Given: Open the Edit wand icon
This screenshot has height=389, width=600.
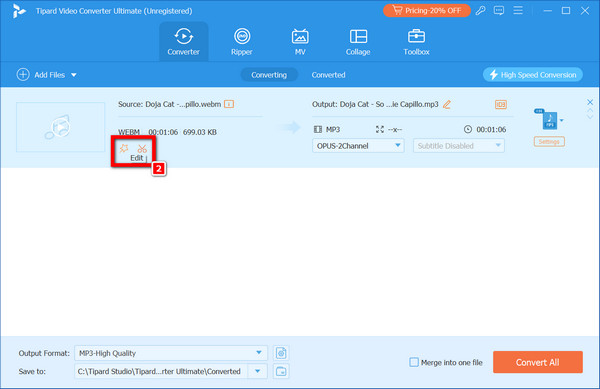Looking at the screenshot, I should point(124,148).
